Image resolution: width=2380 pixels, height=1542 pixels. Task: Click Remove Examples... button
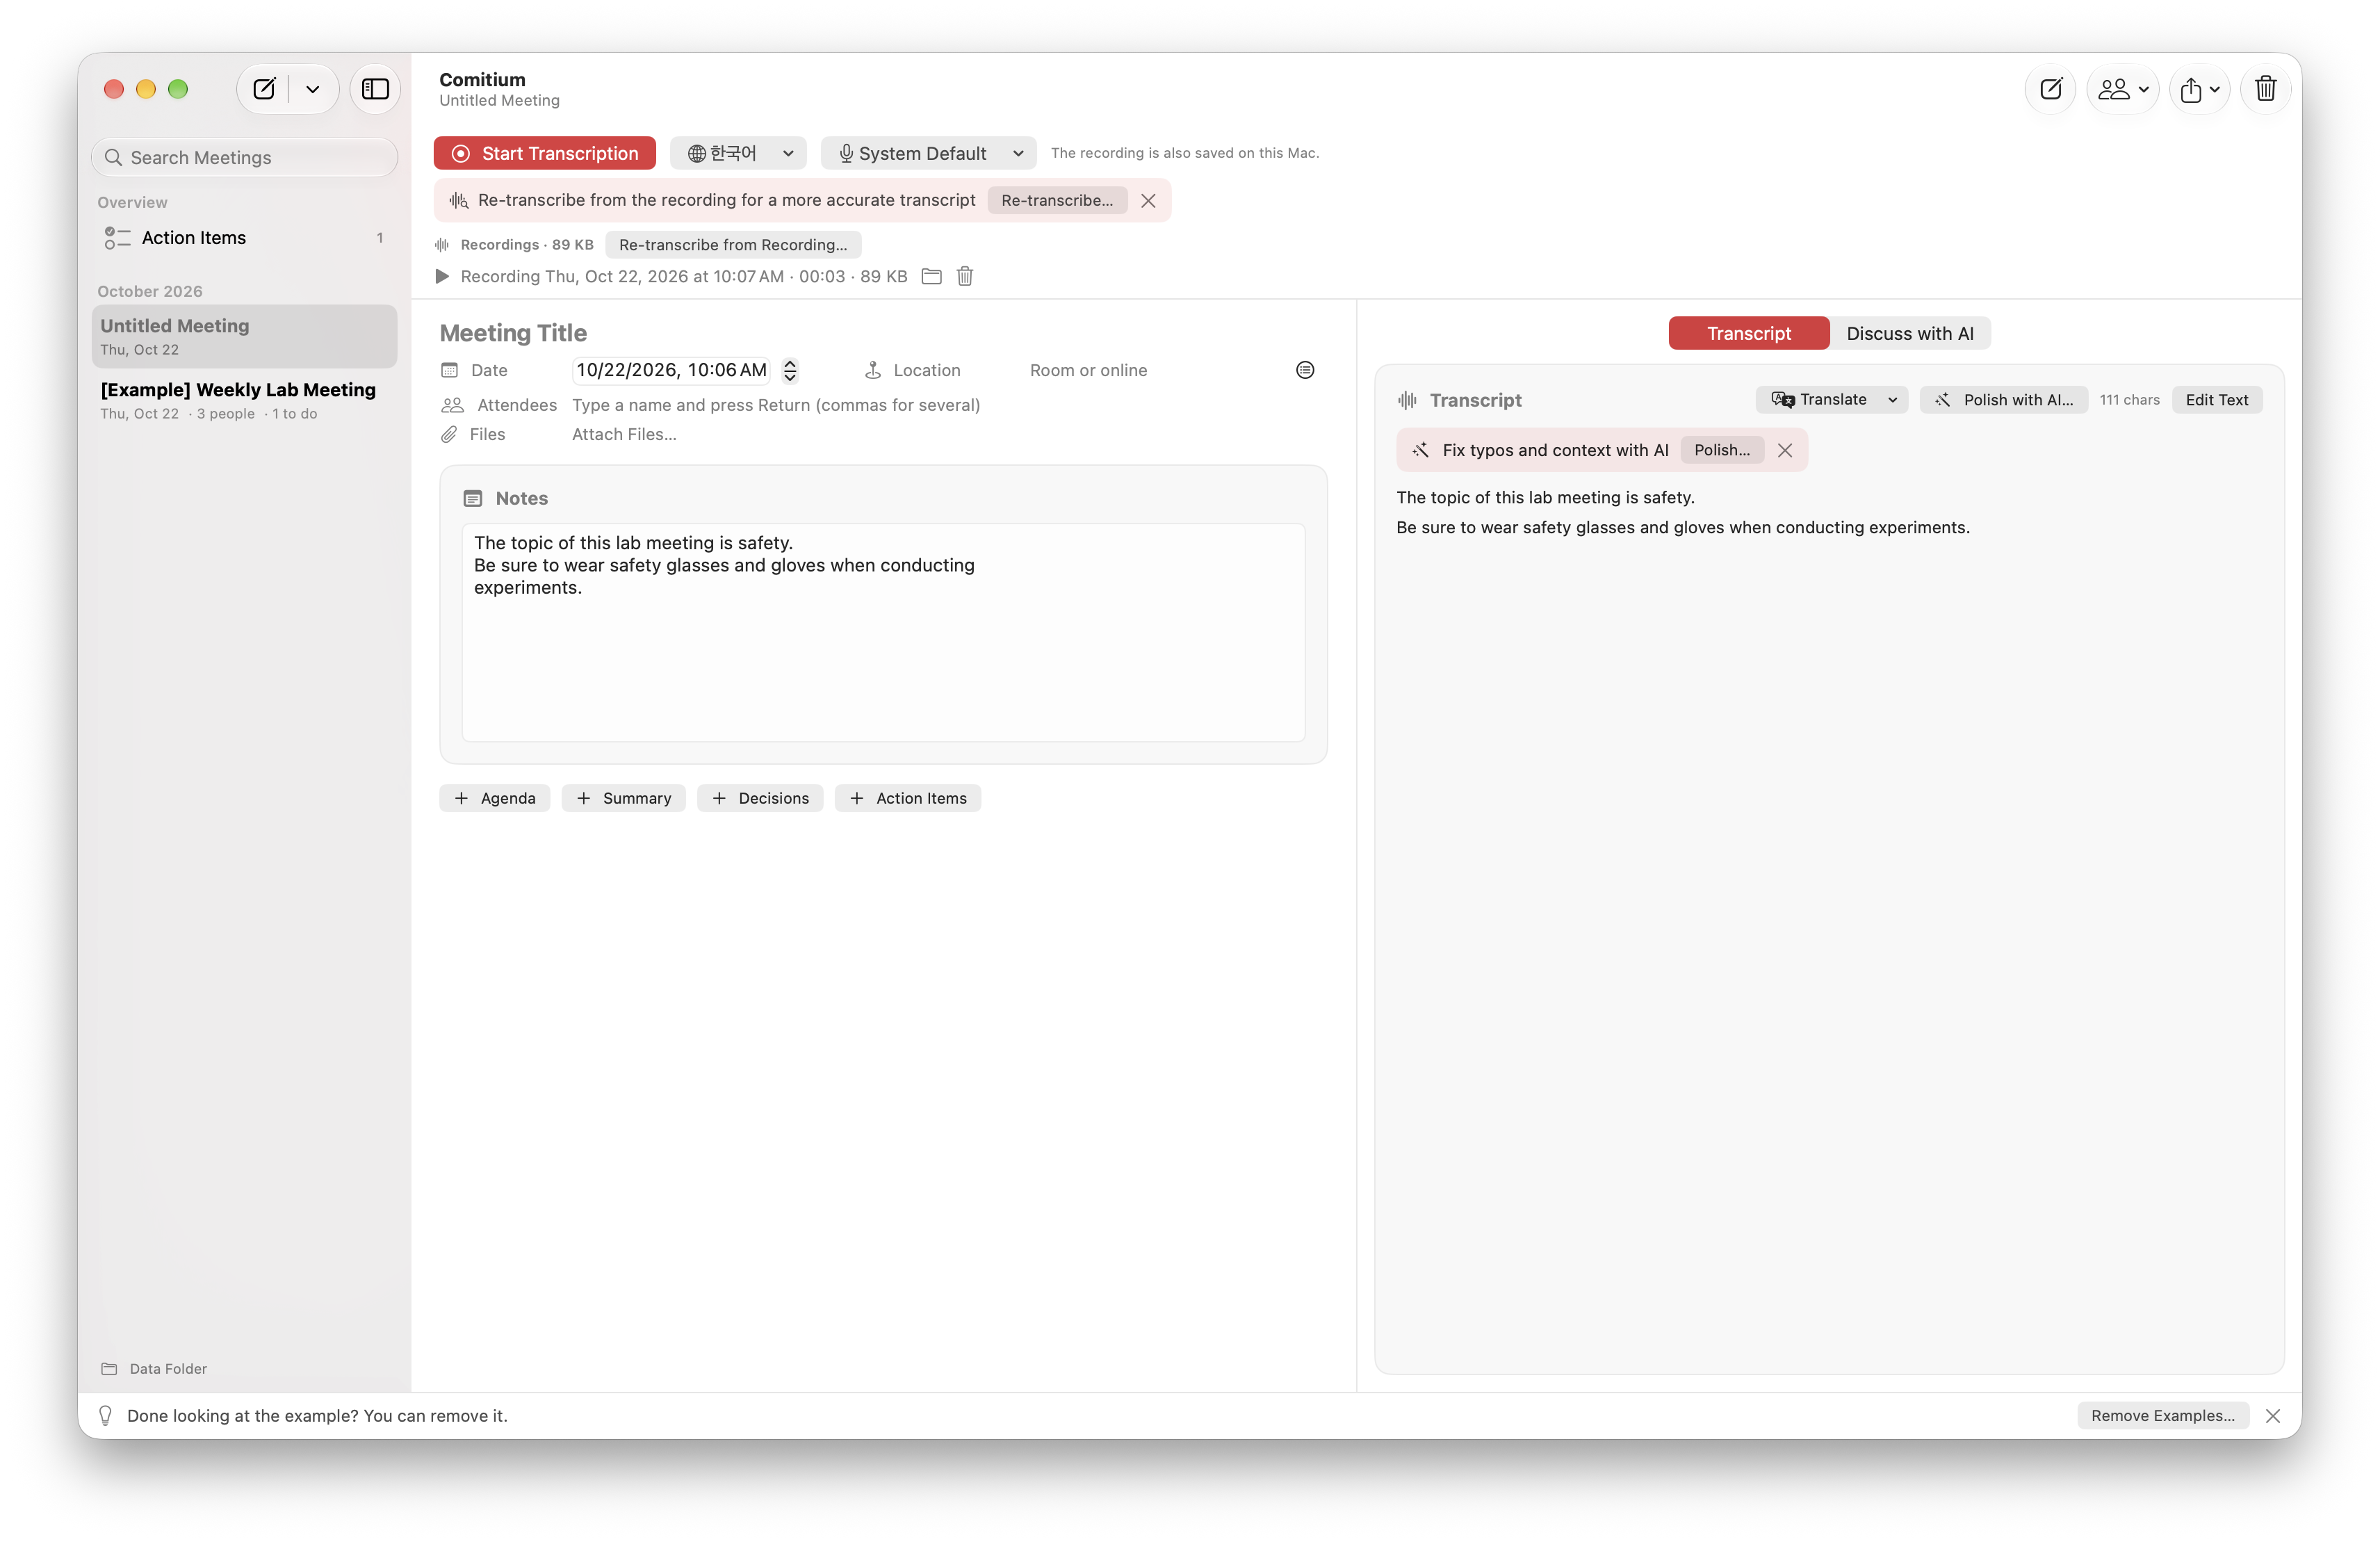pos(2163,1416)
